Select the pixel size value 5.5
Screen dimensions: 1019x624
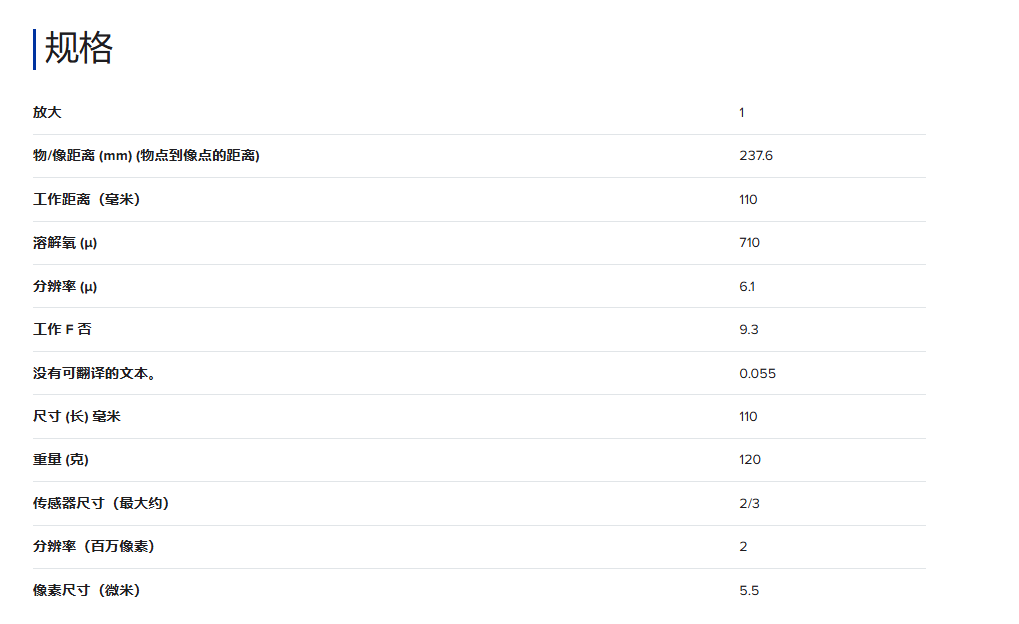749,591
